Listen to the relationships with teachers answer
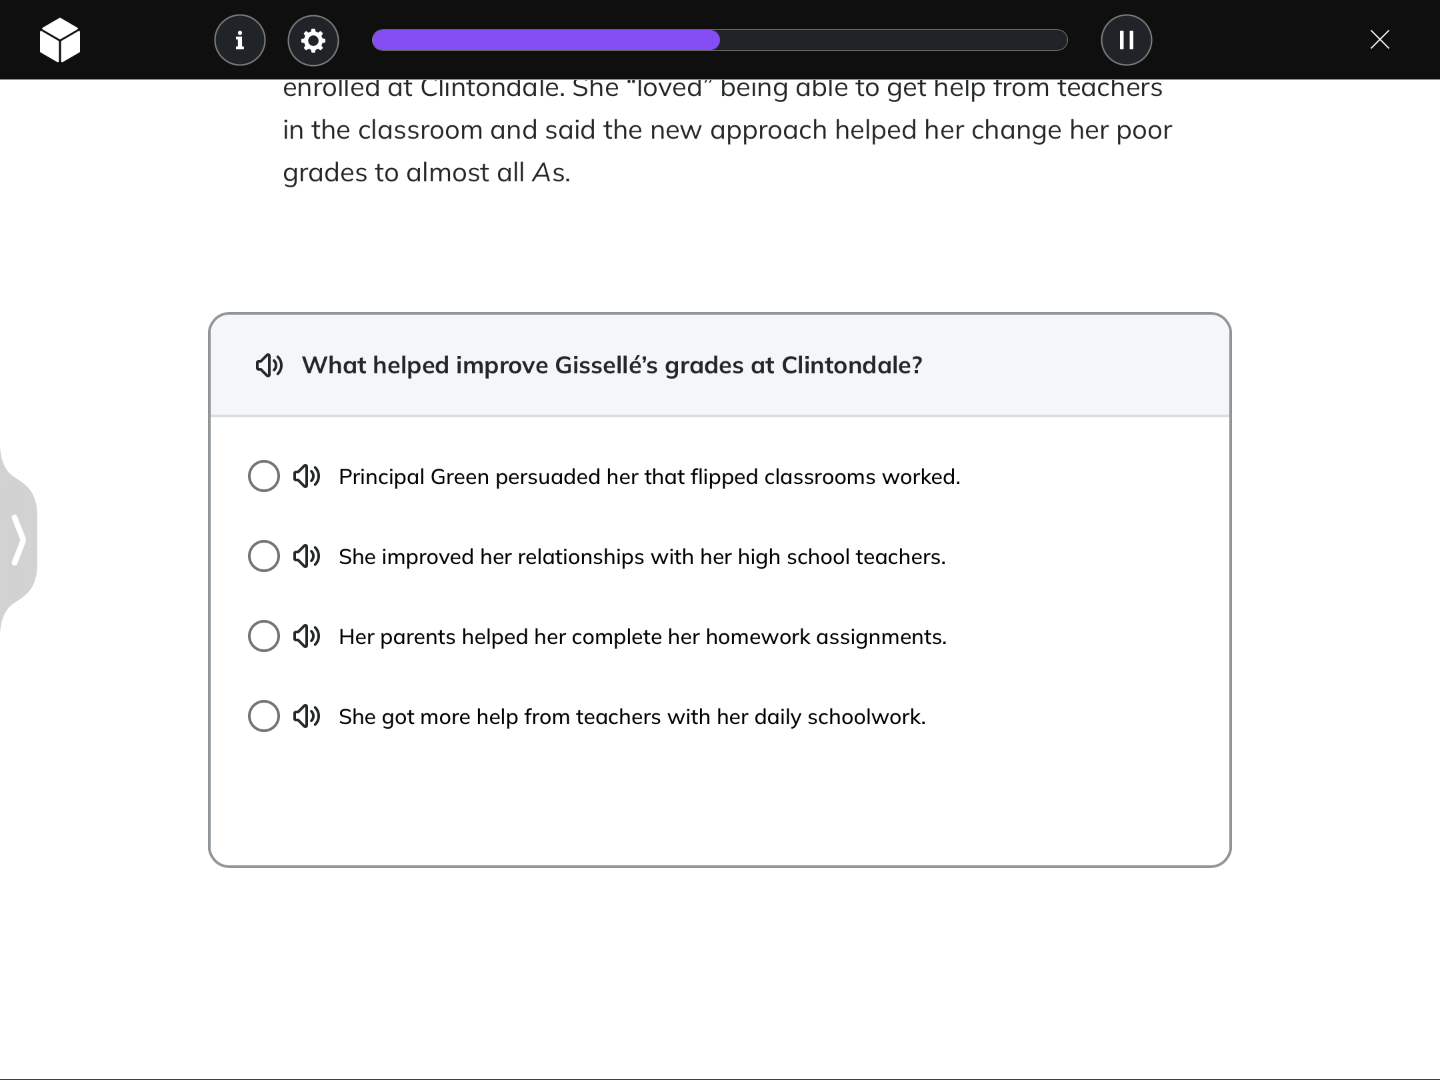 pos(306,556)
